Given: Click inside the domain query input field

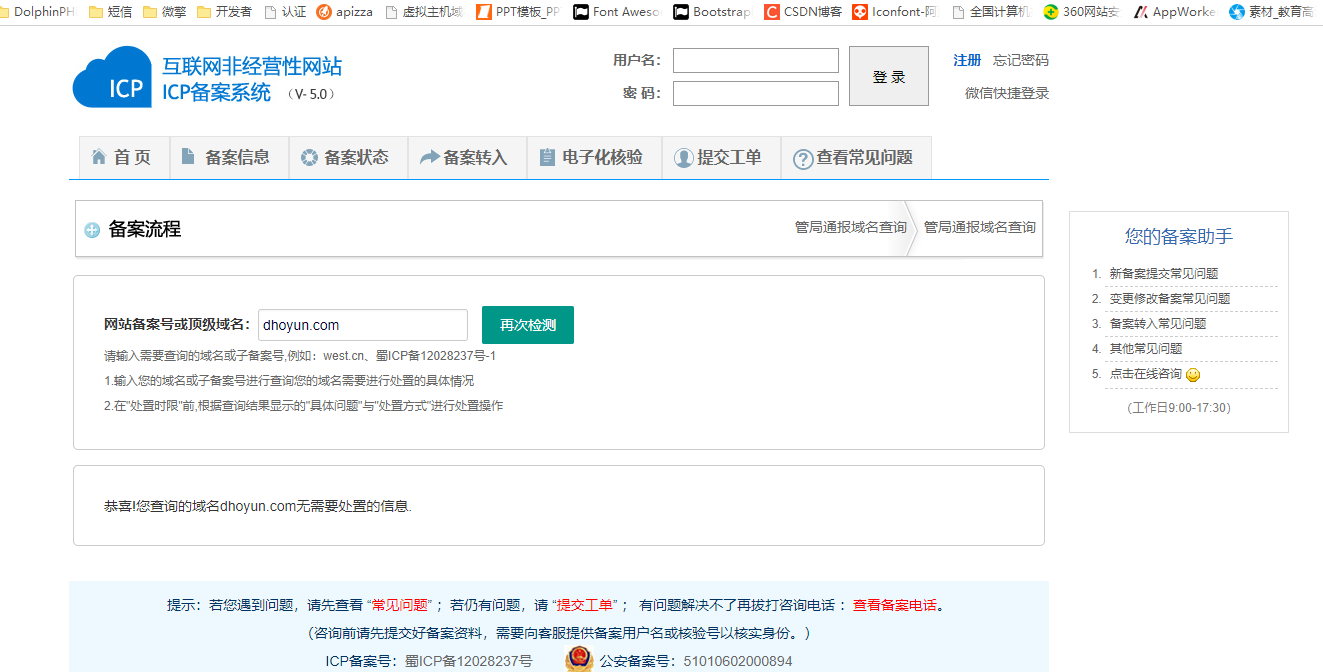Looking at the screenshot, I should pyautogui.click(x=362, y=325).
